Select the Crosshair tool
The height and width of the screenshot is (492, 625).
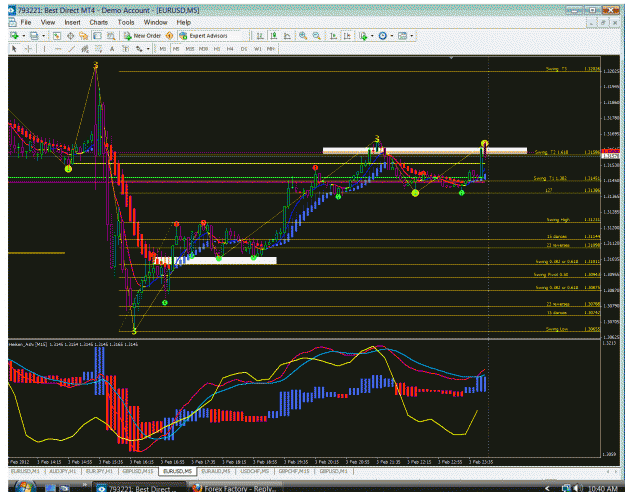[28, 49]
